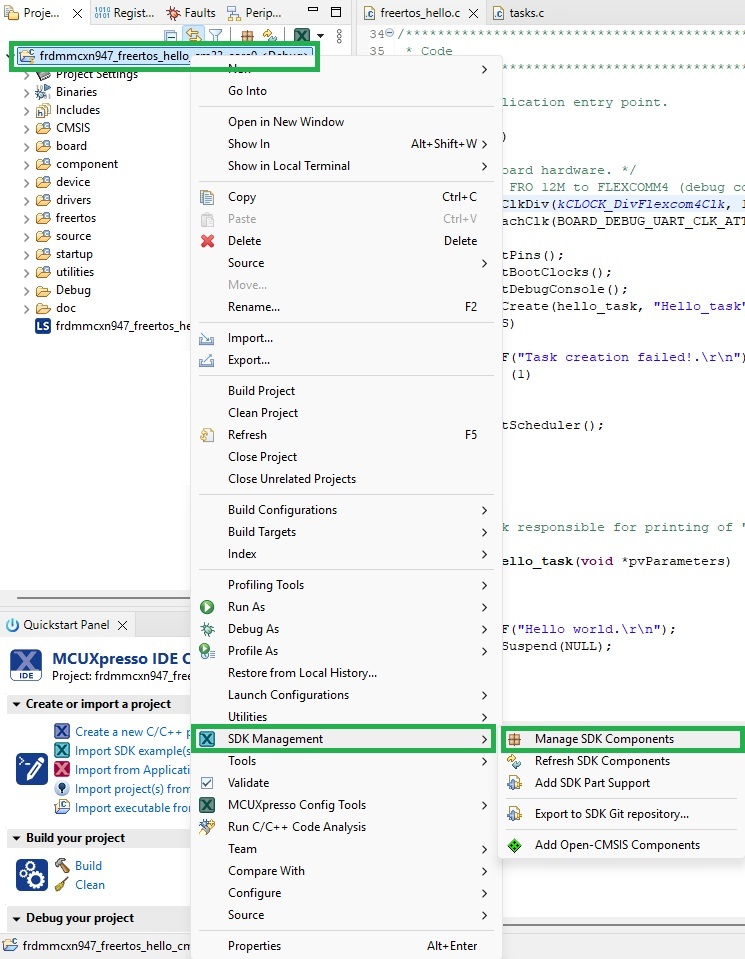Switch to the Registers tab
The width and height of the screenshot is (745, 959).
[x=125, y=12]
